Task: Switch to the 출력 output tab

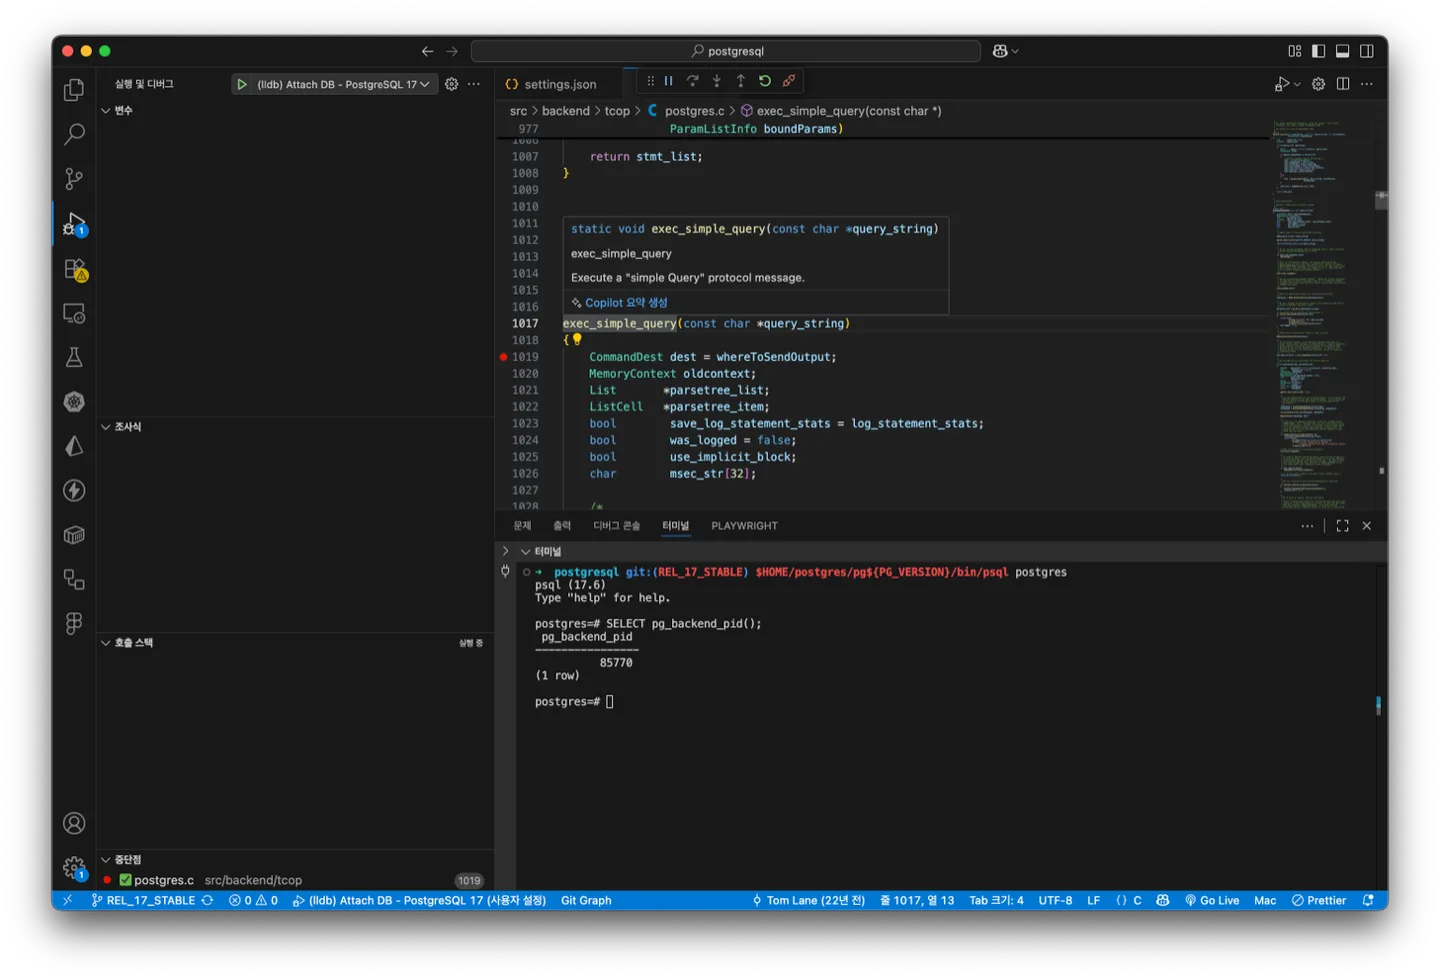Action: tap(562, 526)
